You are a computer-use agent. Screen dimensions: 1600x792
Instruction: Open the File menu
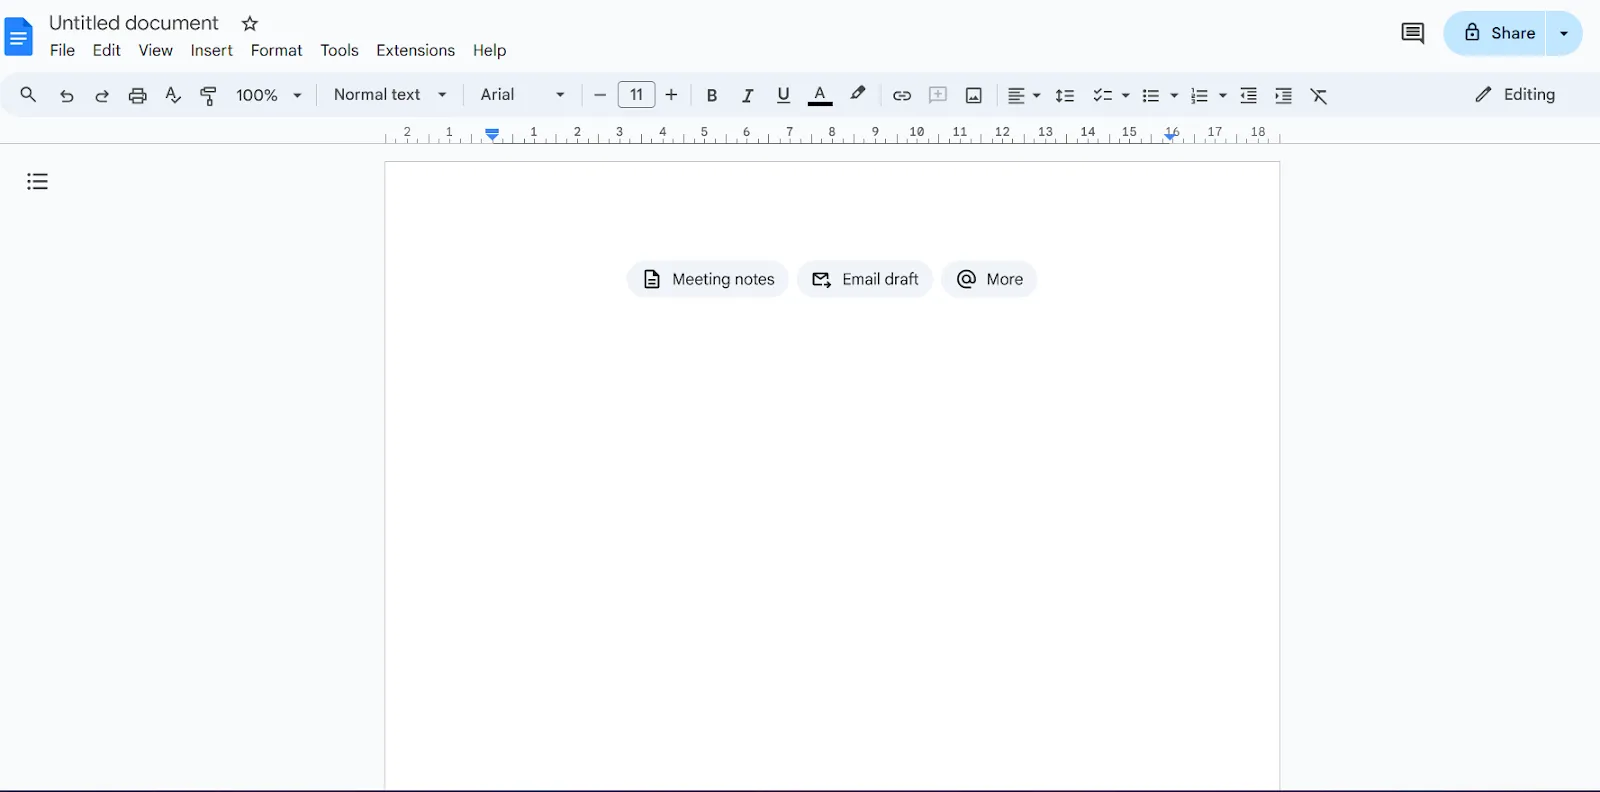coord(62,50)
